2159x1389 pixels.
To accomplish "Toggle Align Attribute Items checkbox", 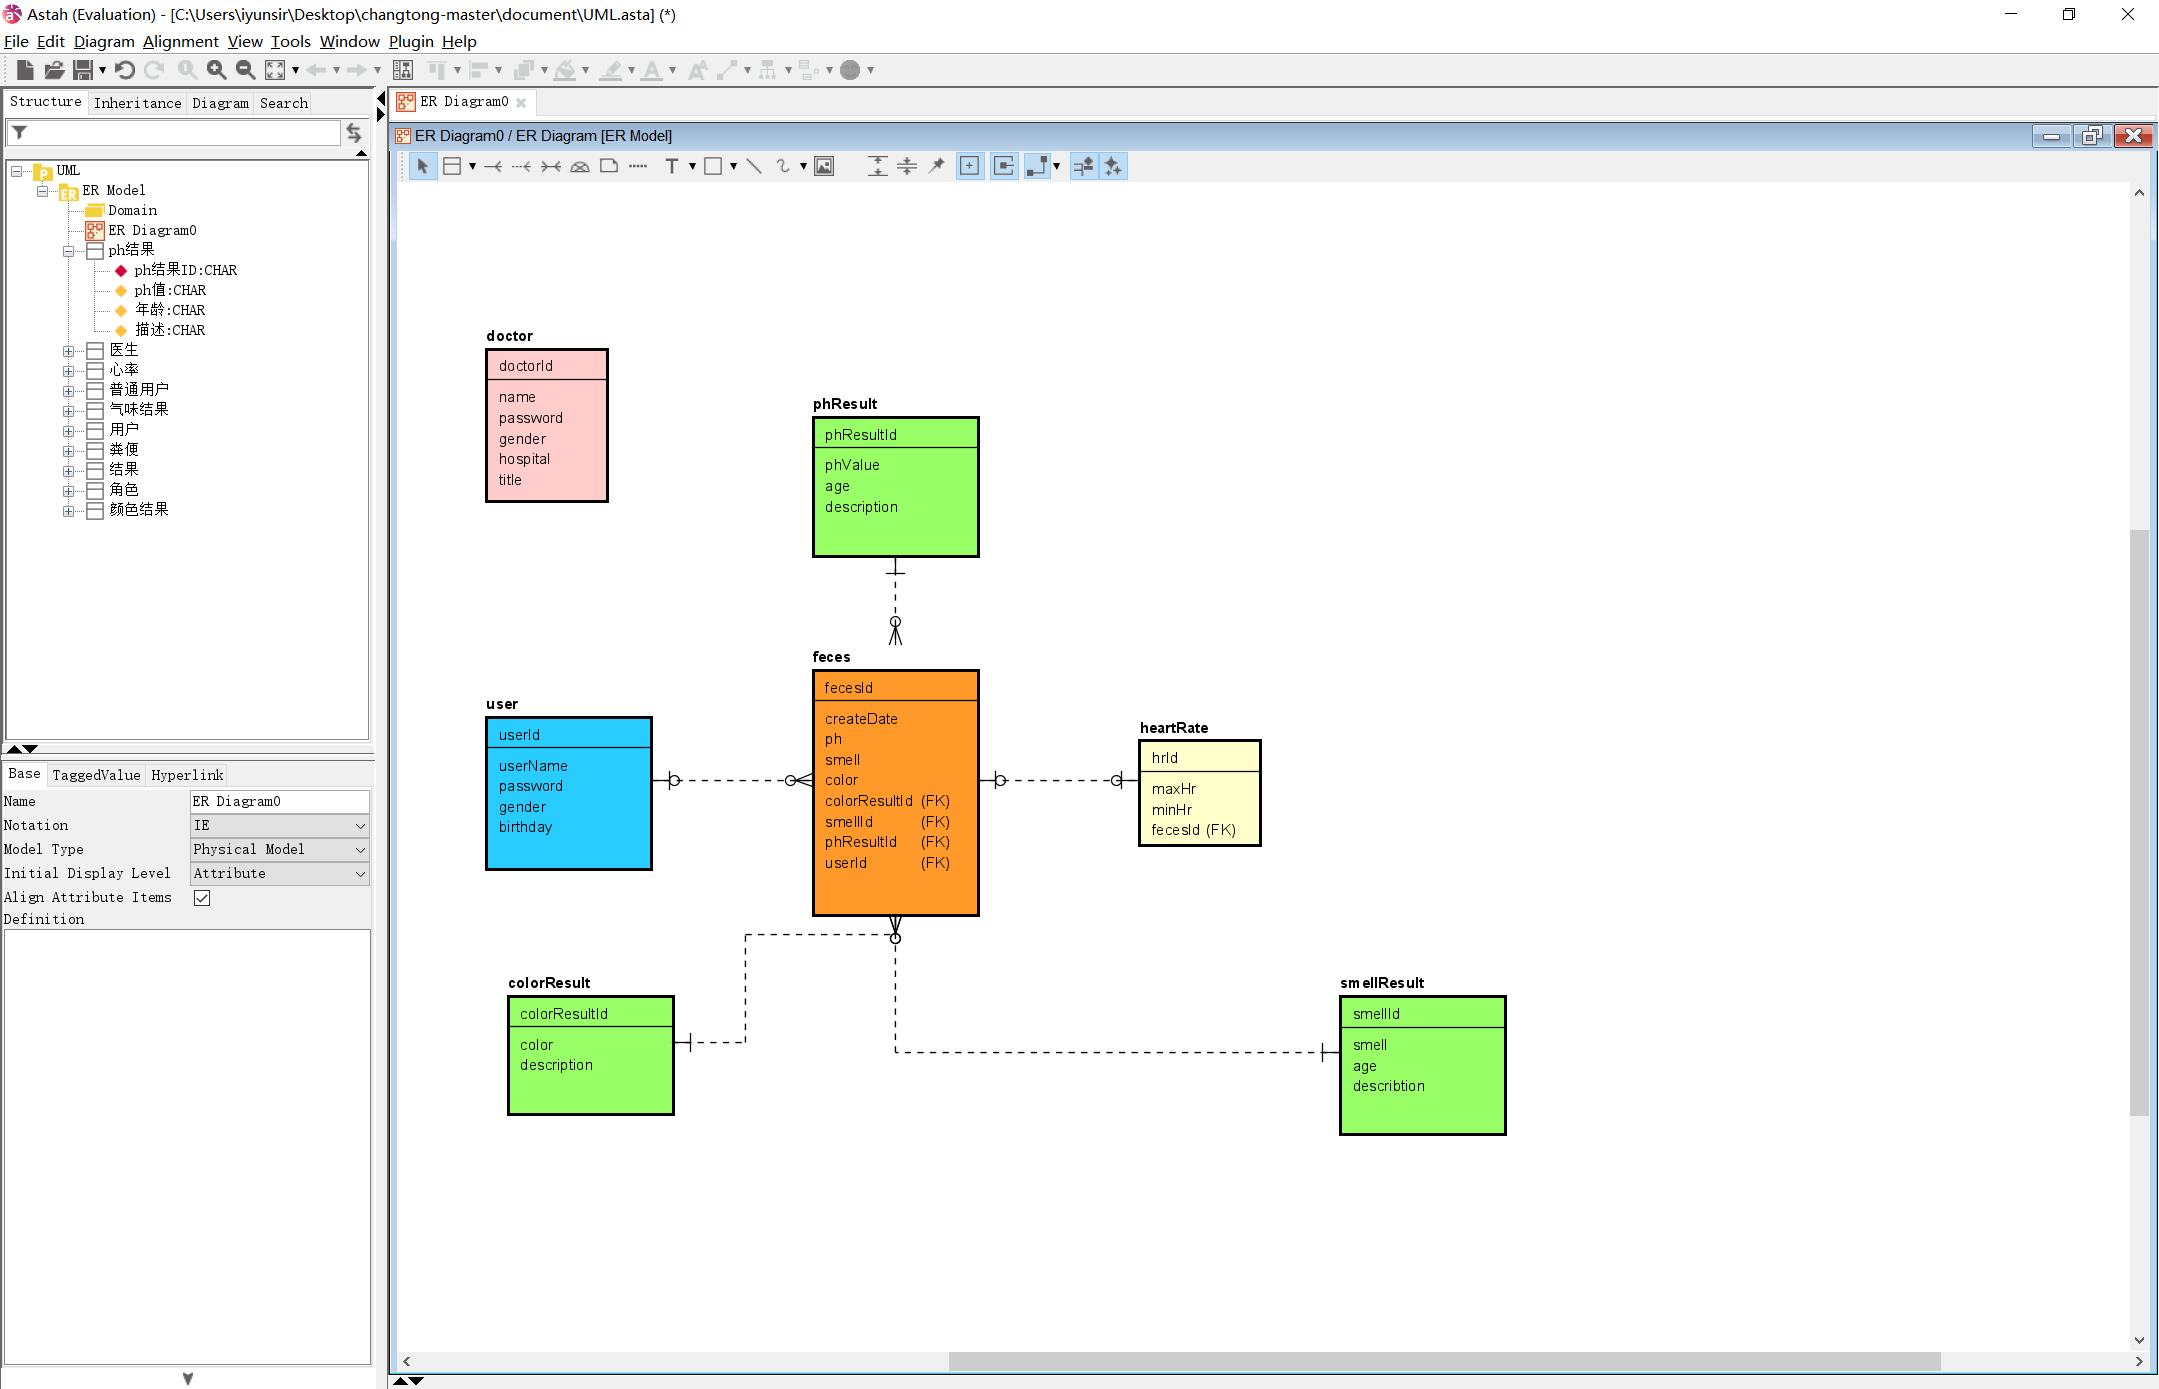I will [202, 898].
